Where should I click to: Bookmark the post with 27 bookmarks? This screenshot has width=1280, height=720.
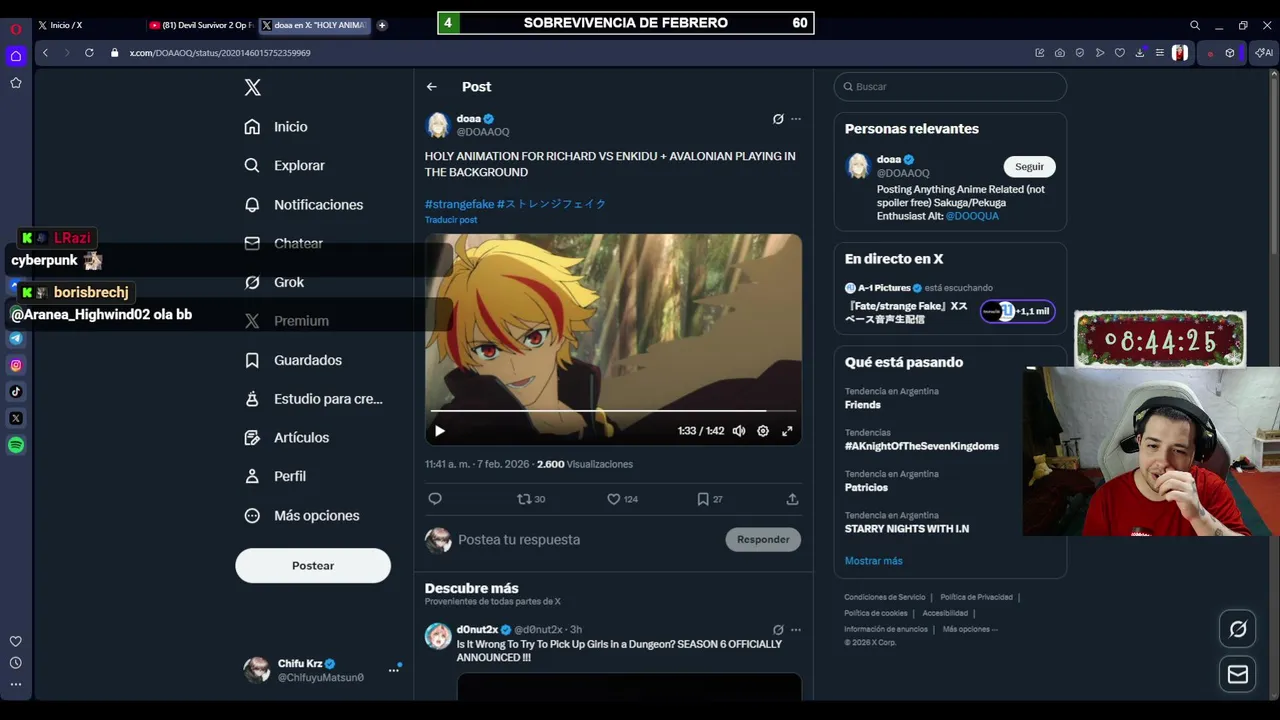tap(709, 499)
